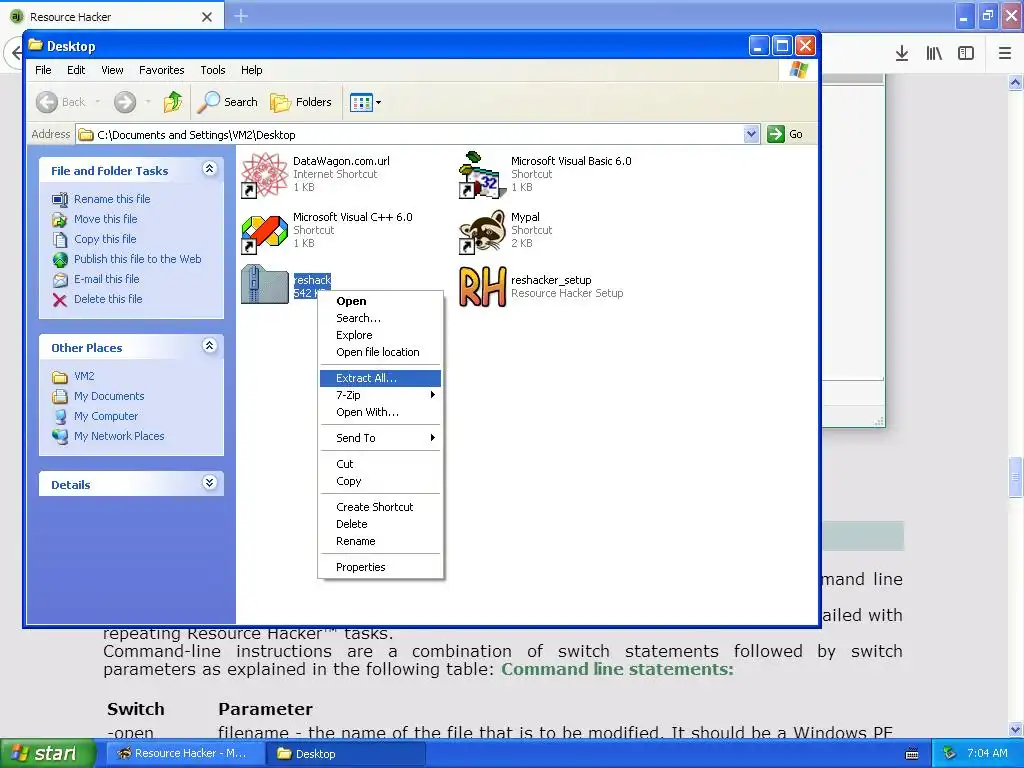The width and height of the screenshot is (1024, 768).
Task: Expand the 7-Zip submenu
Action: [380, 395]
